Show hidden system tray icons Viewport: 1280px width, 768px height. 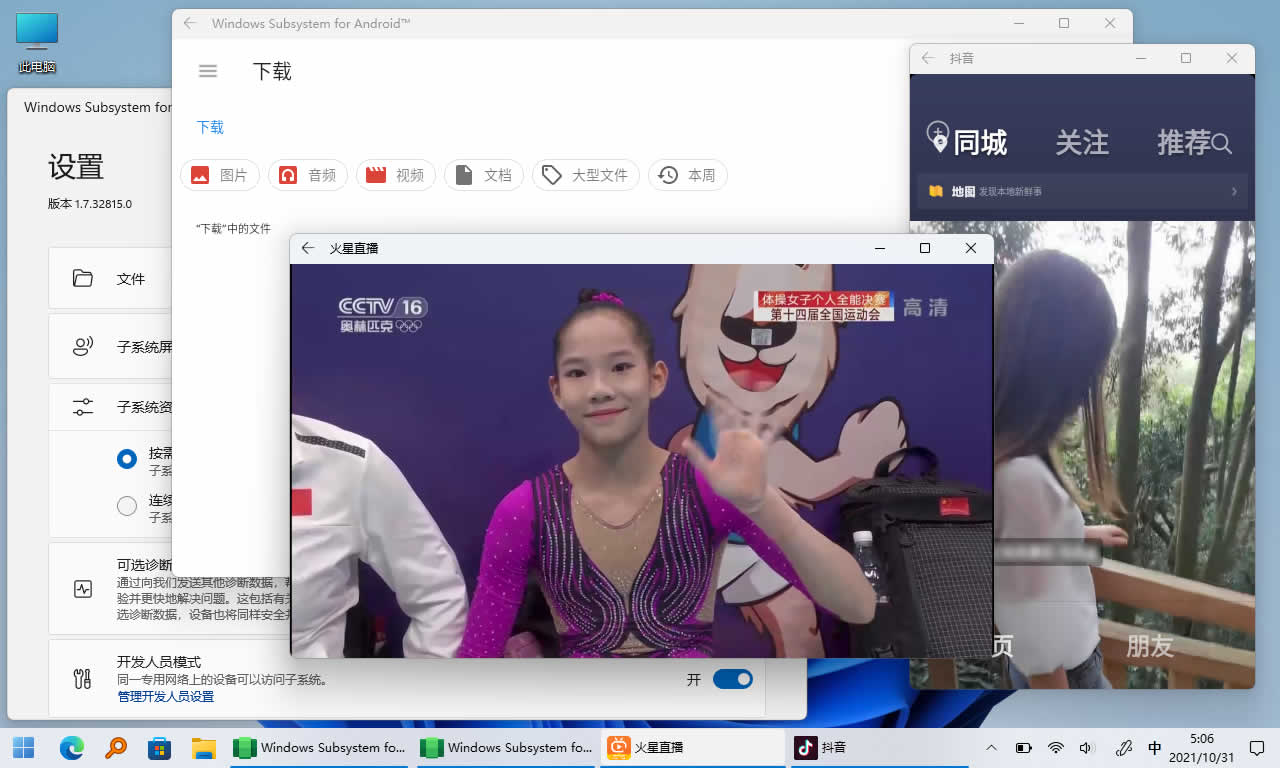coord(991,747)
